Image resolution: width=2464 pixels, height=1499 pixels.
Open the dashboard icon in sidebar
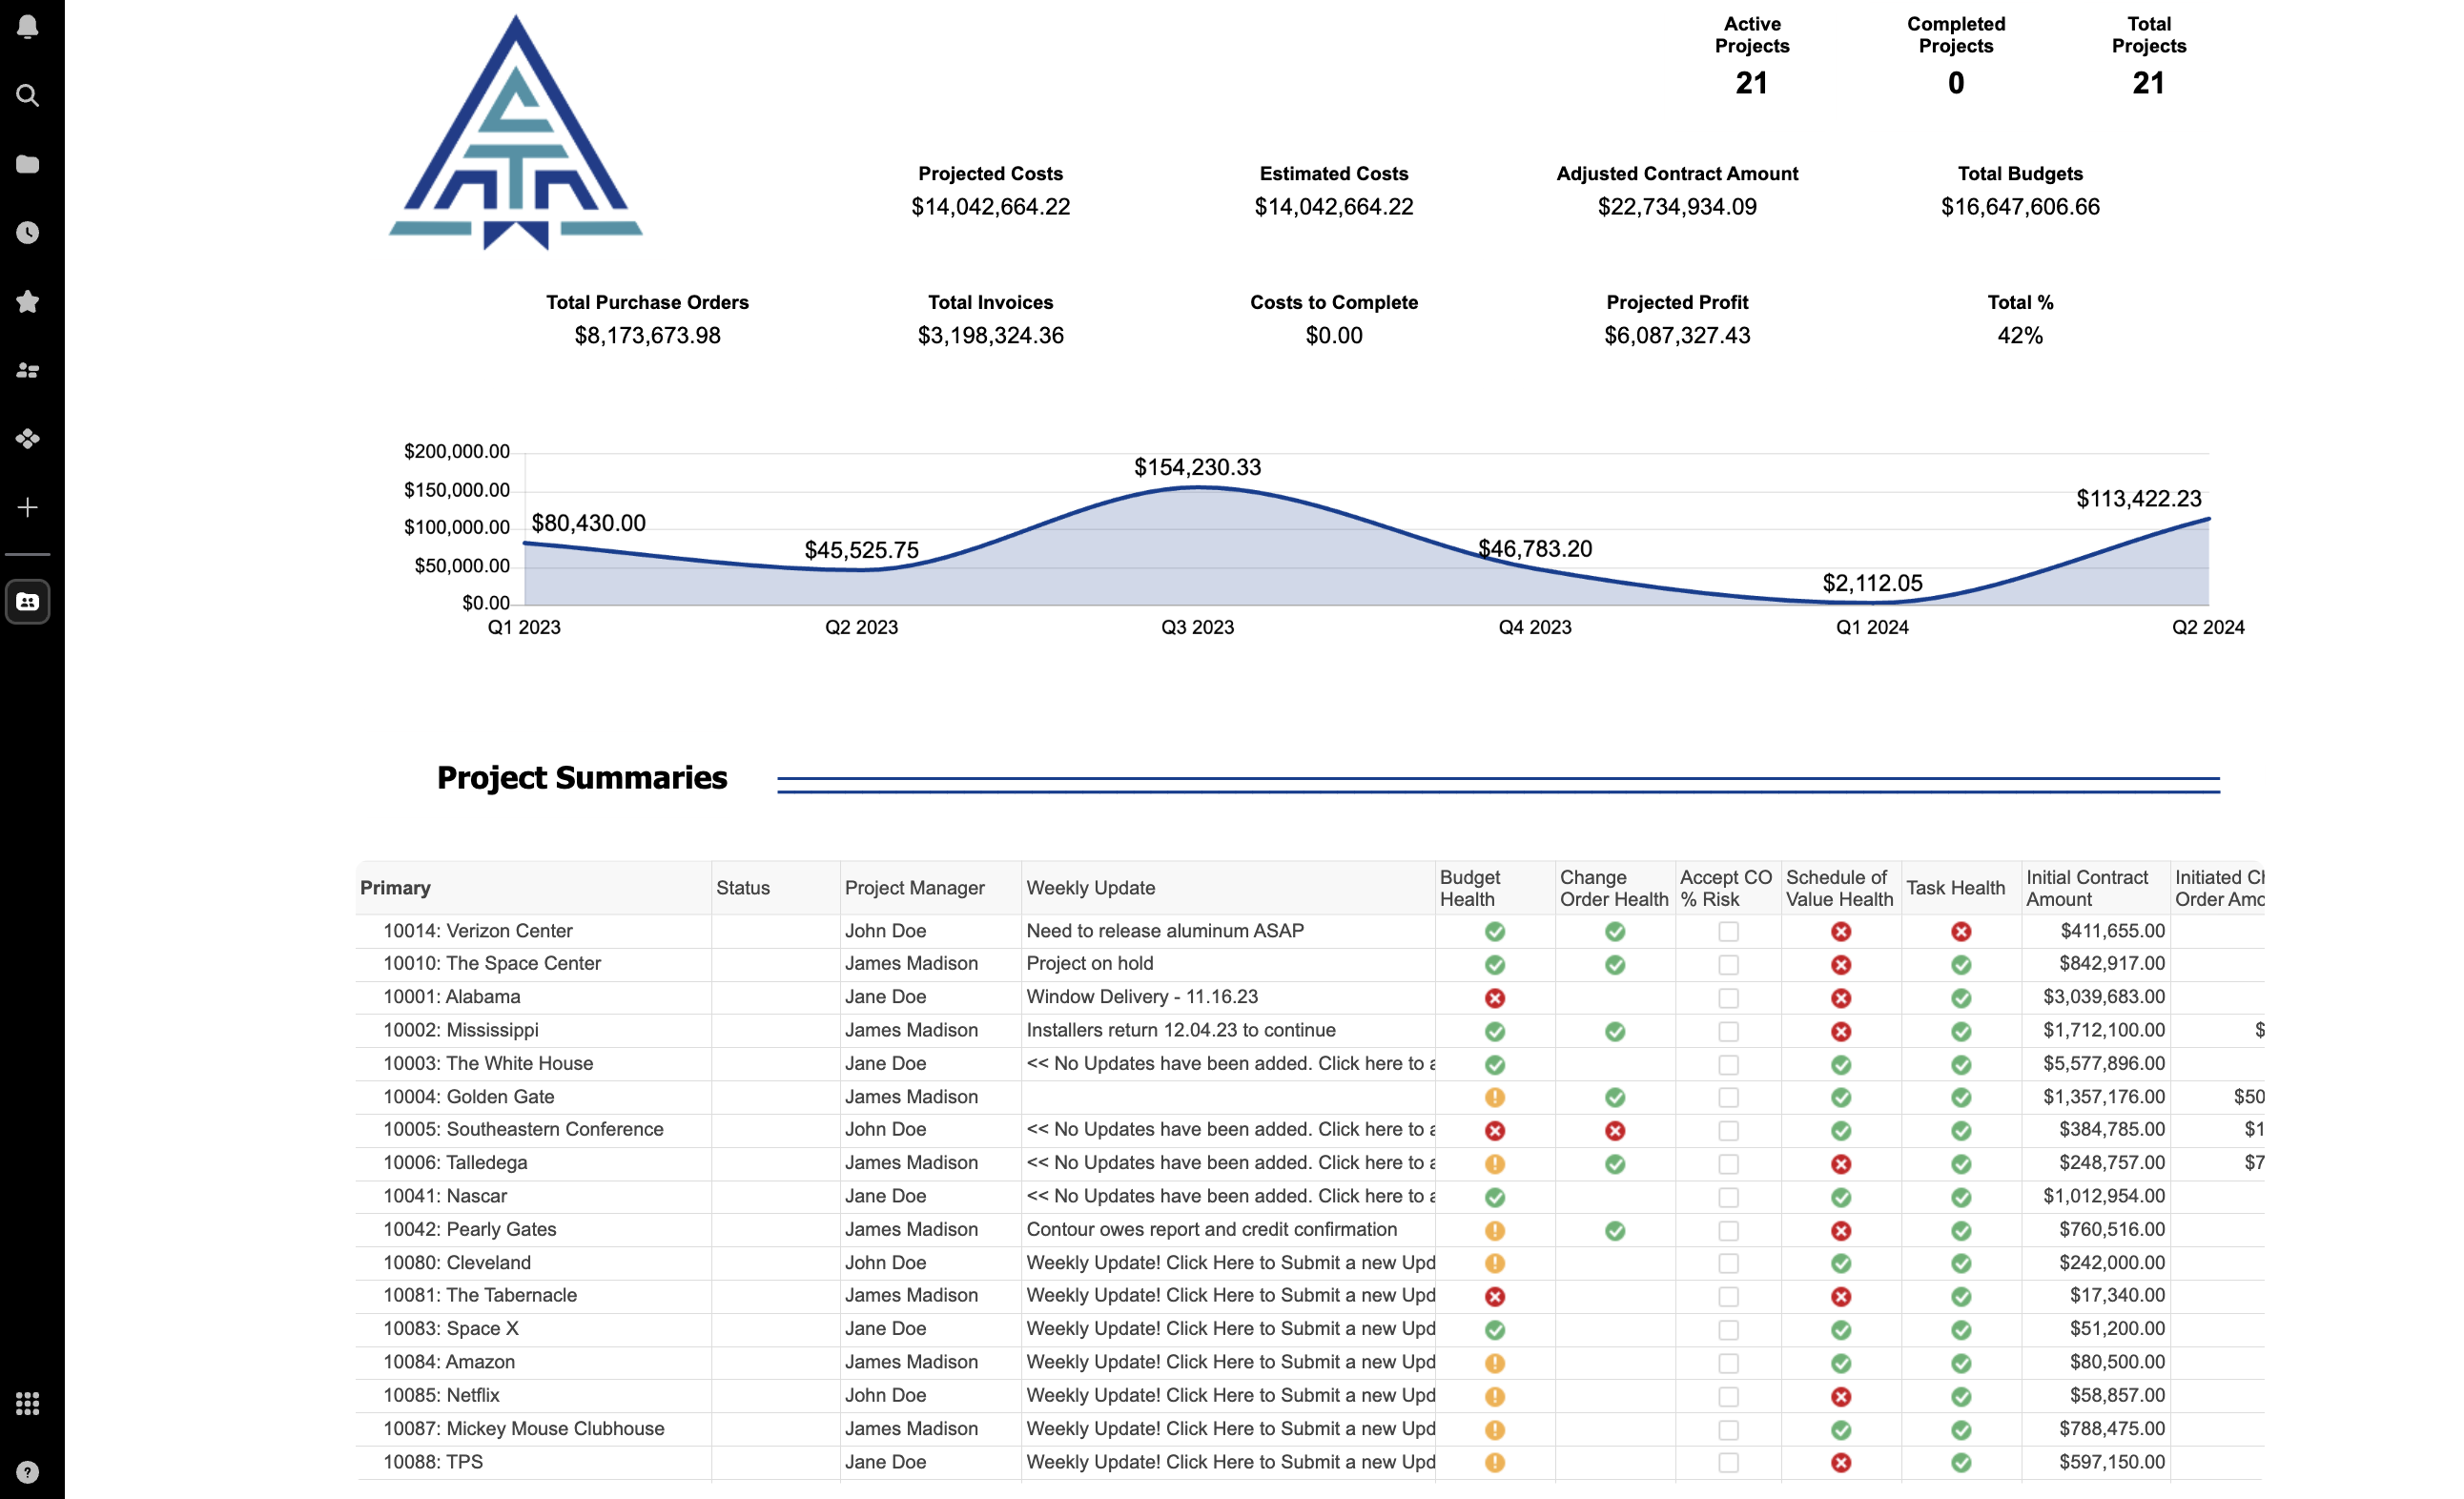tap(28, 602)
